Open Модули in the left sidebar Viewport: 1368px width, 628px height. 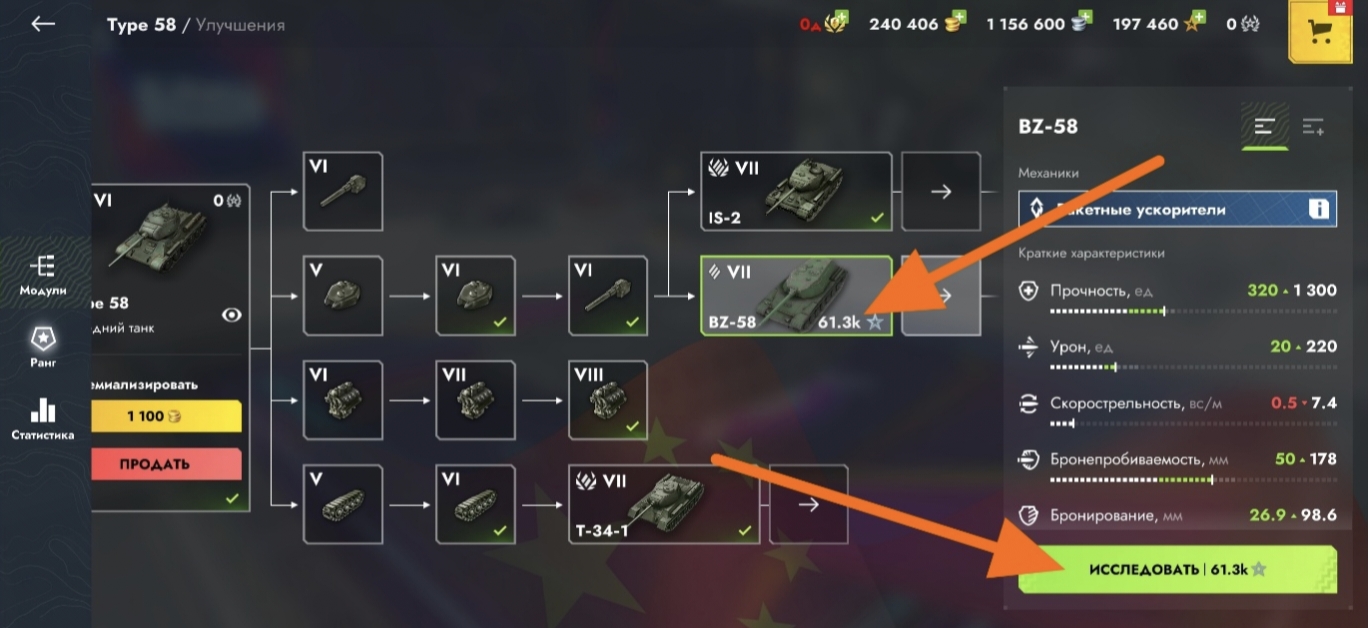[x=43, y=275]
